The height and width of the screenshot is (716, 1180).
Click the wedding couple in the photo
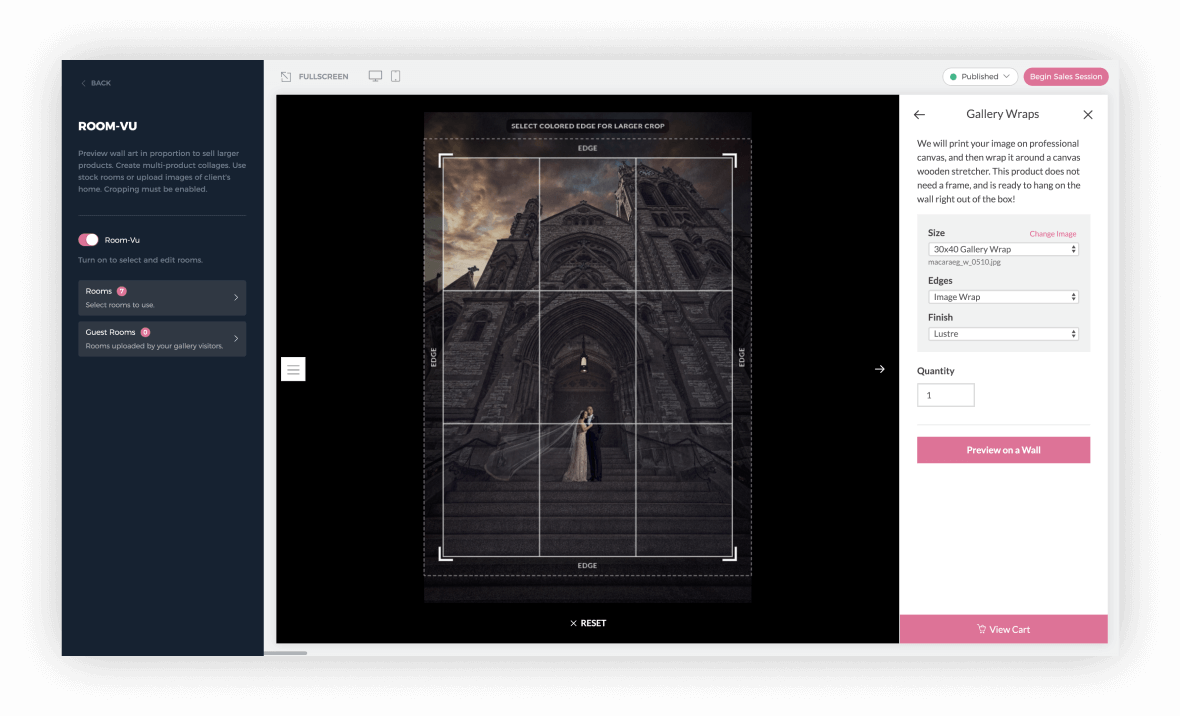coord(585,445)
